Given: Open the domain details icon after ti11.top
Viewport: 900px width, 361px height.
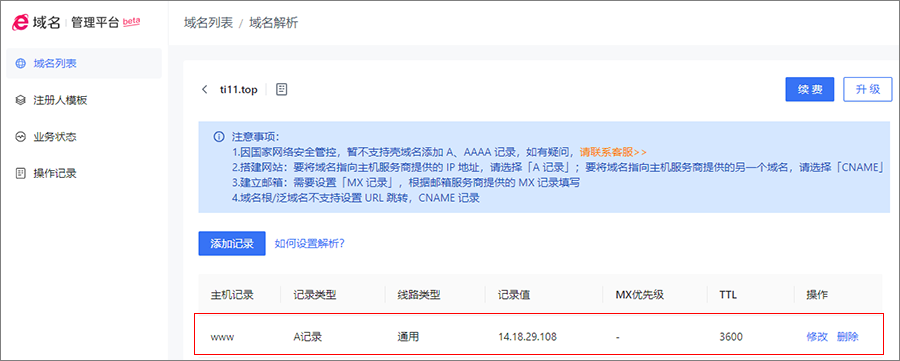Looking at the screenshot, I should (281, 90).
